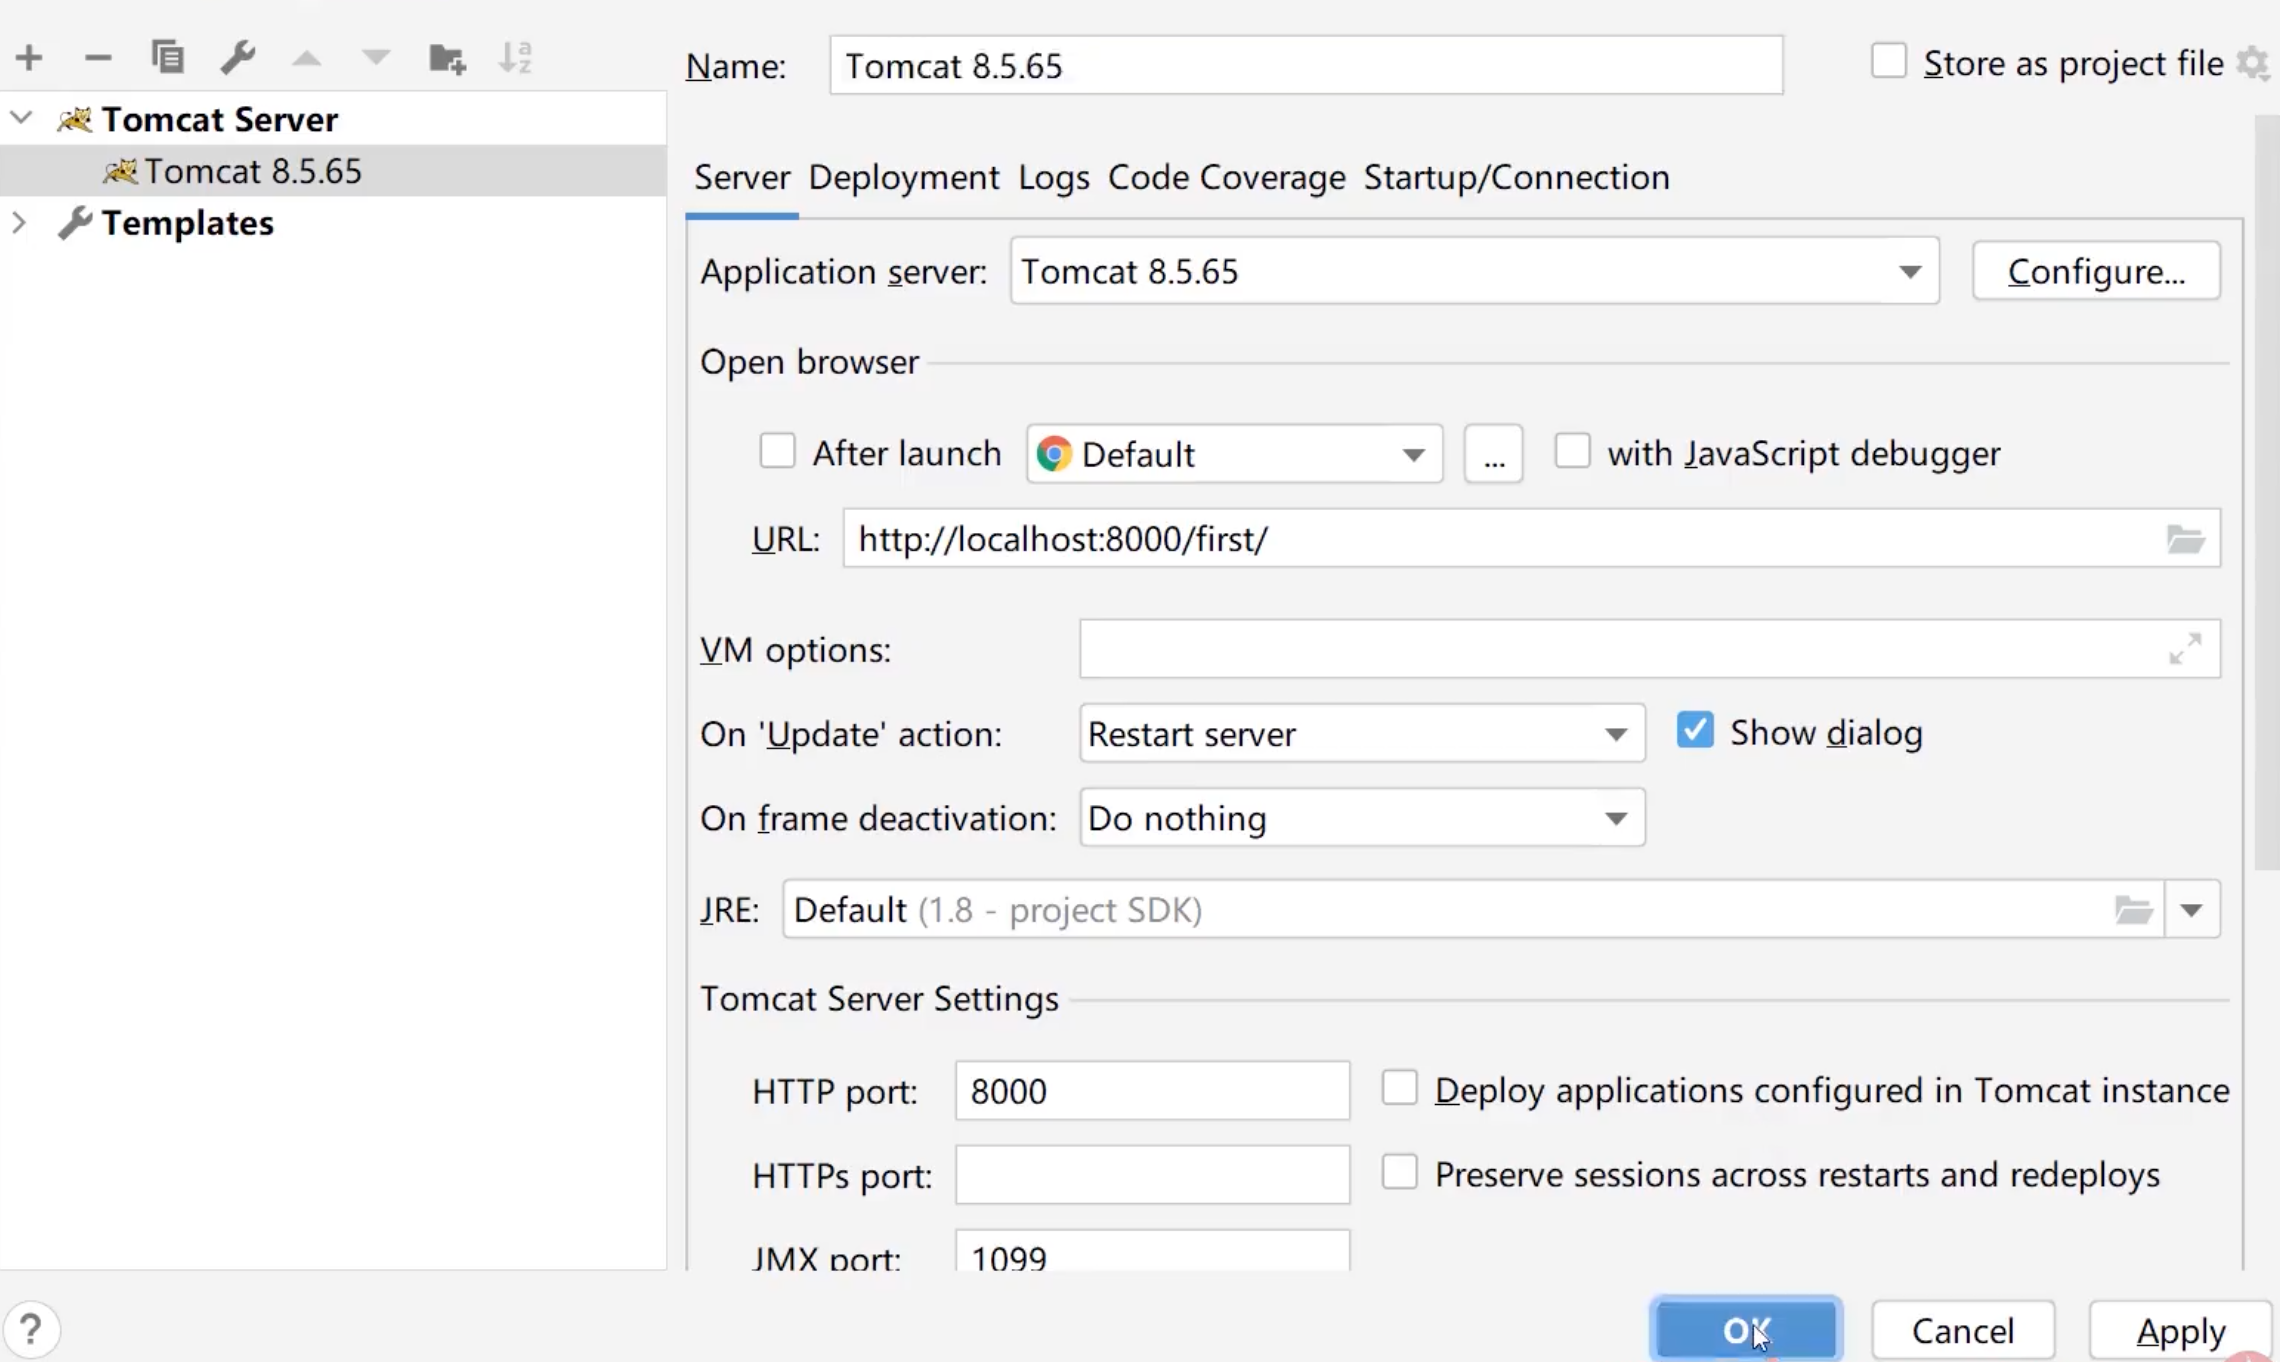This screenshot has width=2280, height=1362.
Task: Click the Copy Configuration icon
Action: tap(167, 58)
